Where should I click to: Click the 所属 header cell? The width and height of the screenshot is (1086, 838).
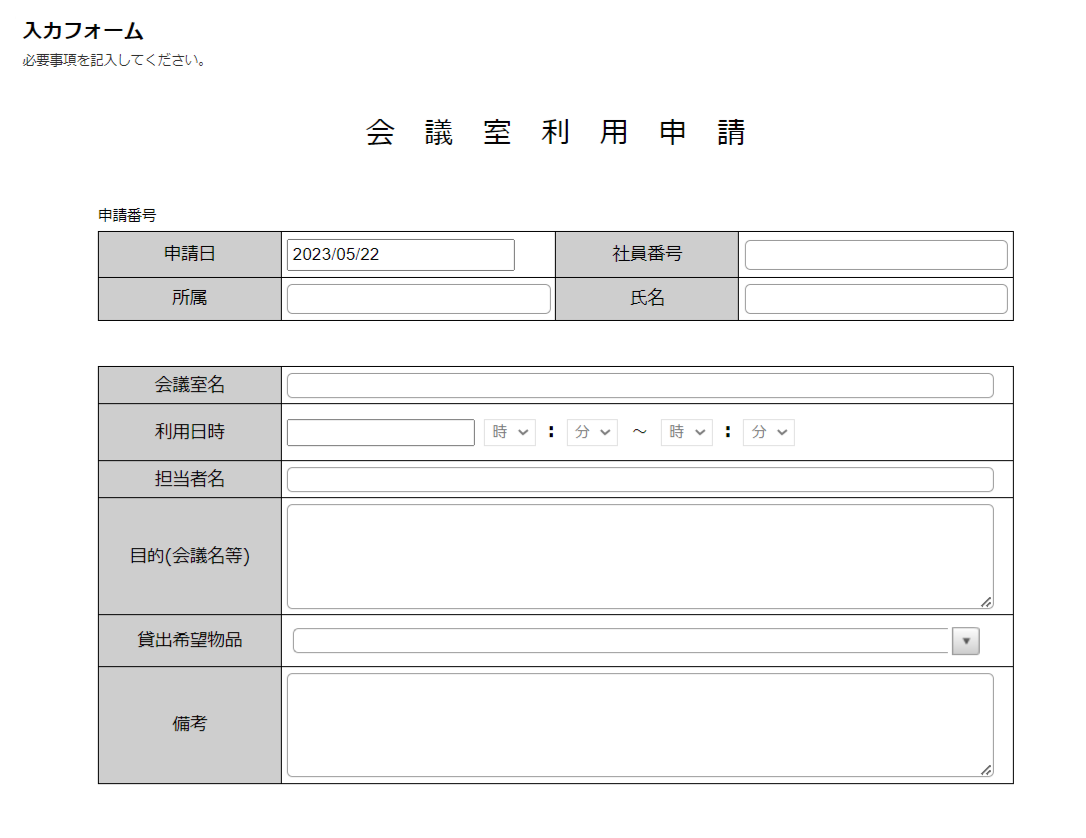(x=190, y=298)
